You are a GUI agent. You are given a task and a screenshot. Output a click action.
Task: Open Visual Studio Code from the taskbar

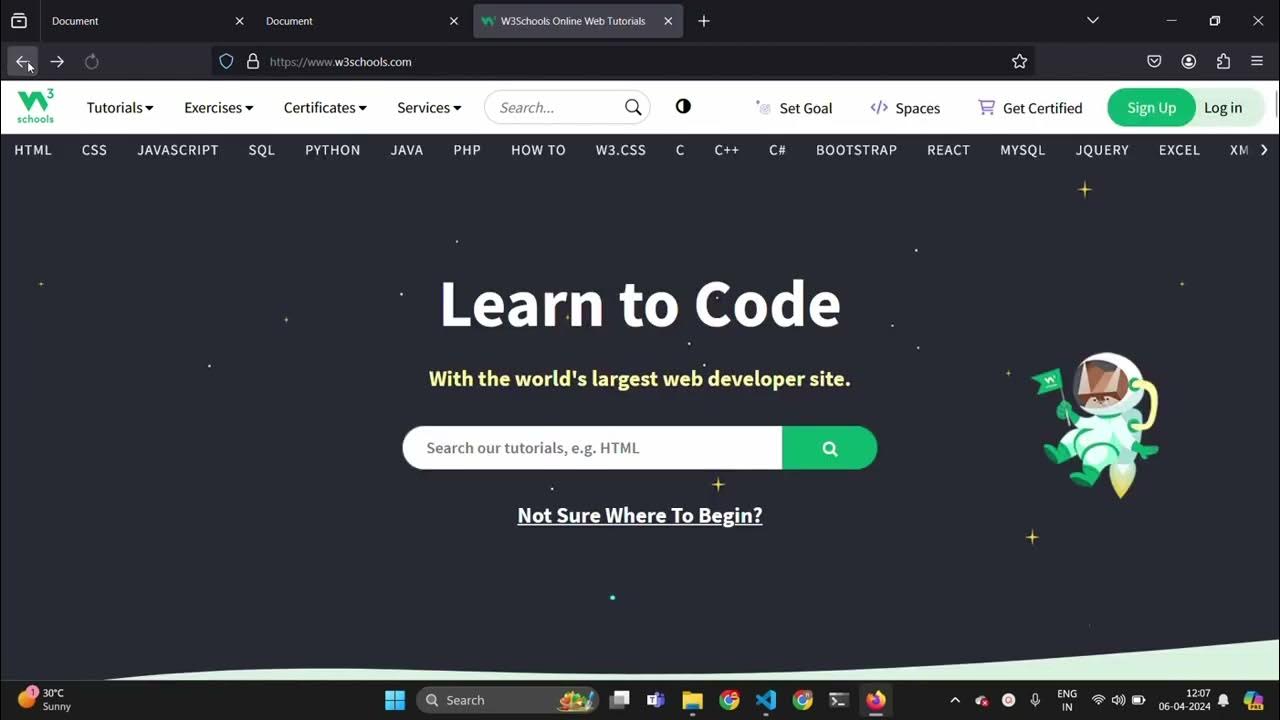coord(766,700)
